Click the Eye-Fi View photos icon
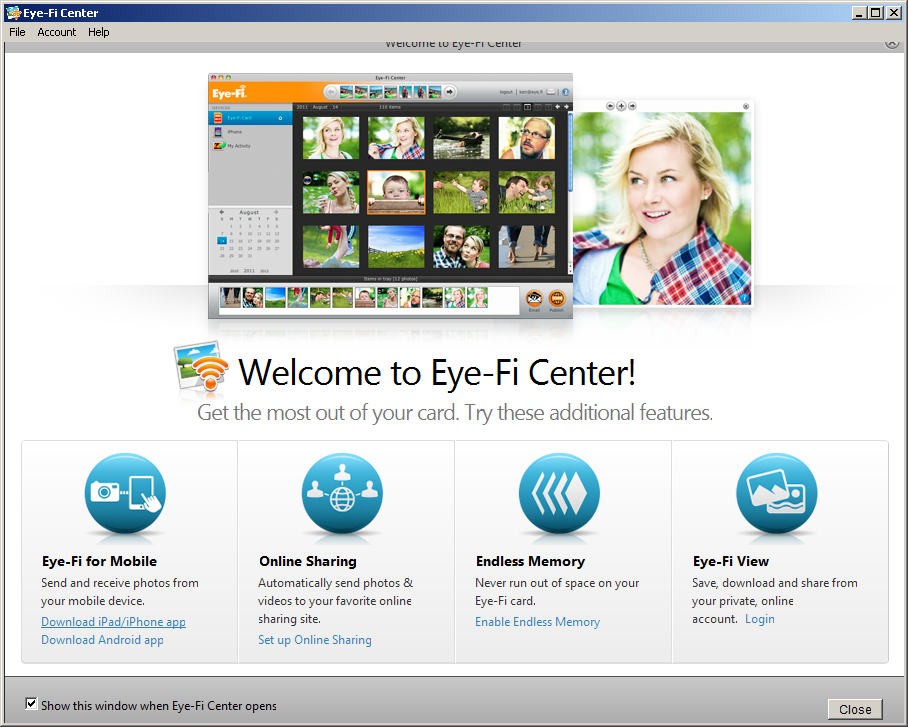The width and height of the screenshot is (908, 727). [776, 494]
